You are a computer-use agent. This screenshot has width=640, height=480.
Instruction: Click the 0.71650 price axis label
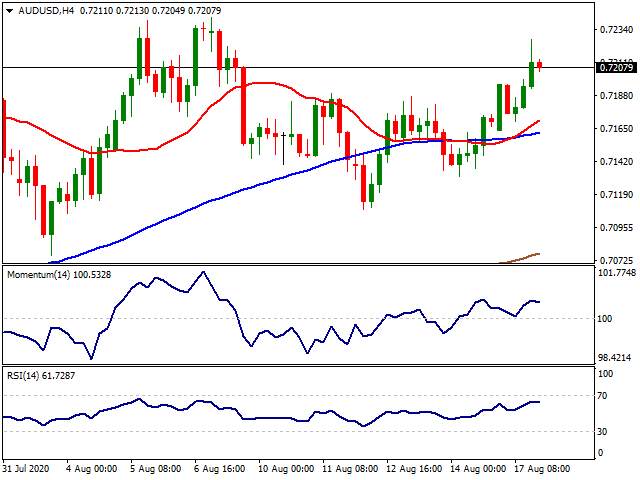[x=617, y=129]
